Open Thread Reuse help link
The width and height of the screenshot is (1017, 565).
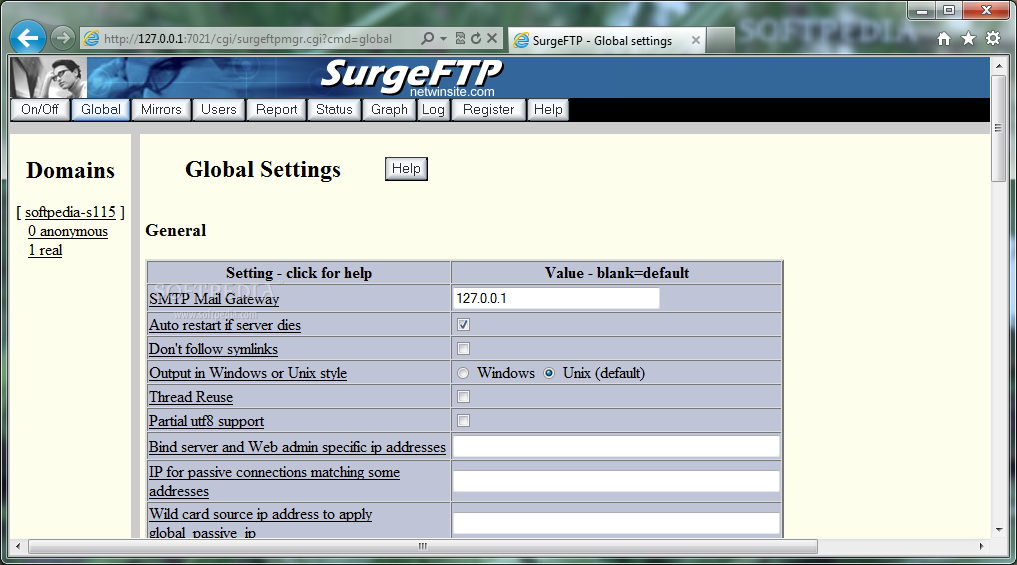[x=191, y=397]
